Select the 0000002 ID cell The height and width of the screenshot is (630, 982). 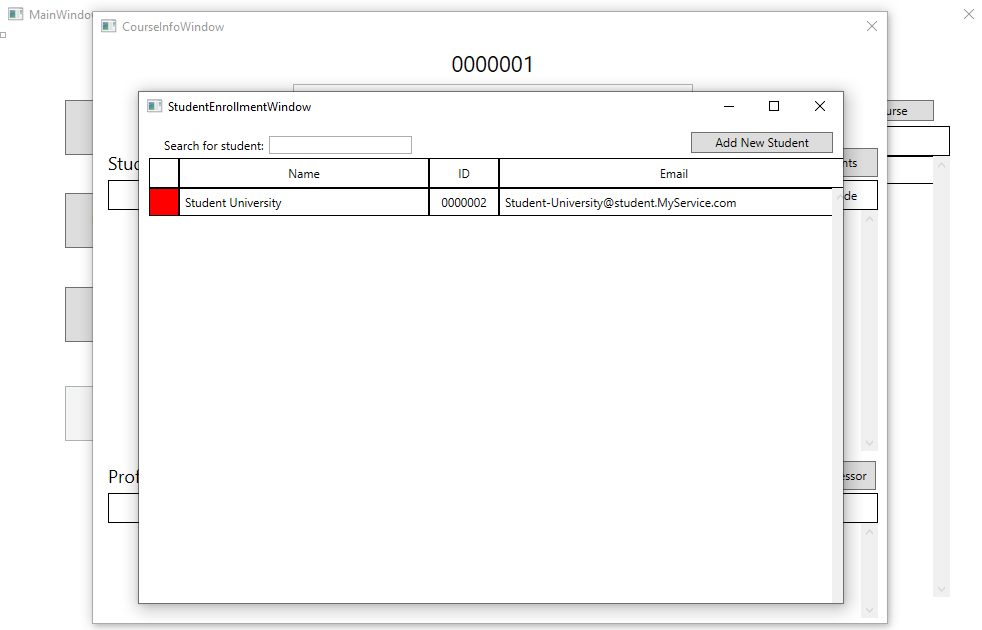point(464,202)
